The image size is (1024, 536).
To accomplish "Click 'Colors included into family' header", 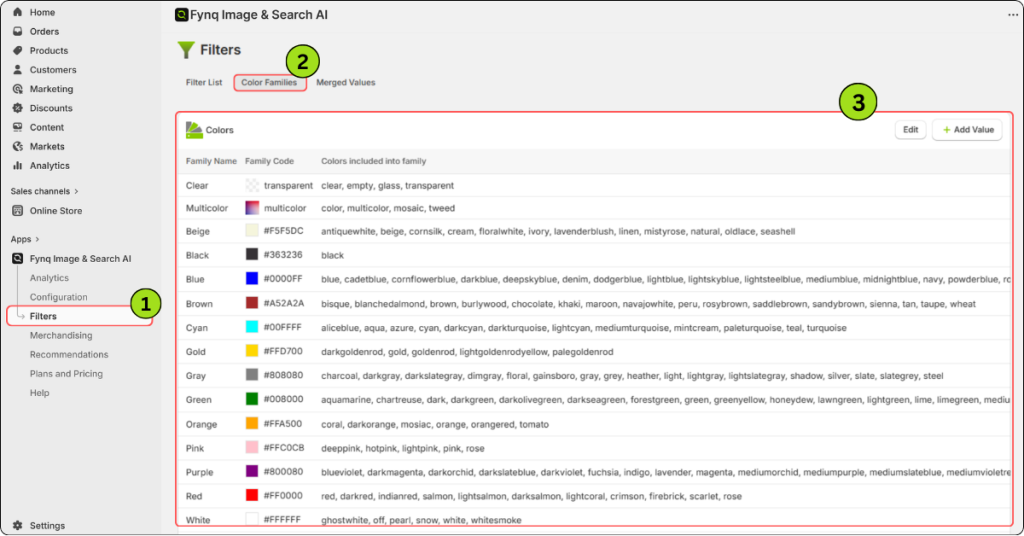I will point(374,161).
